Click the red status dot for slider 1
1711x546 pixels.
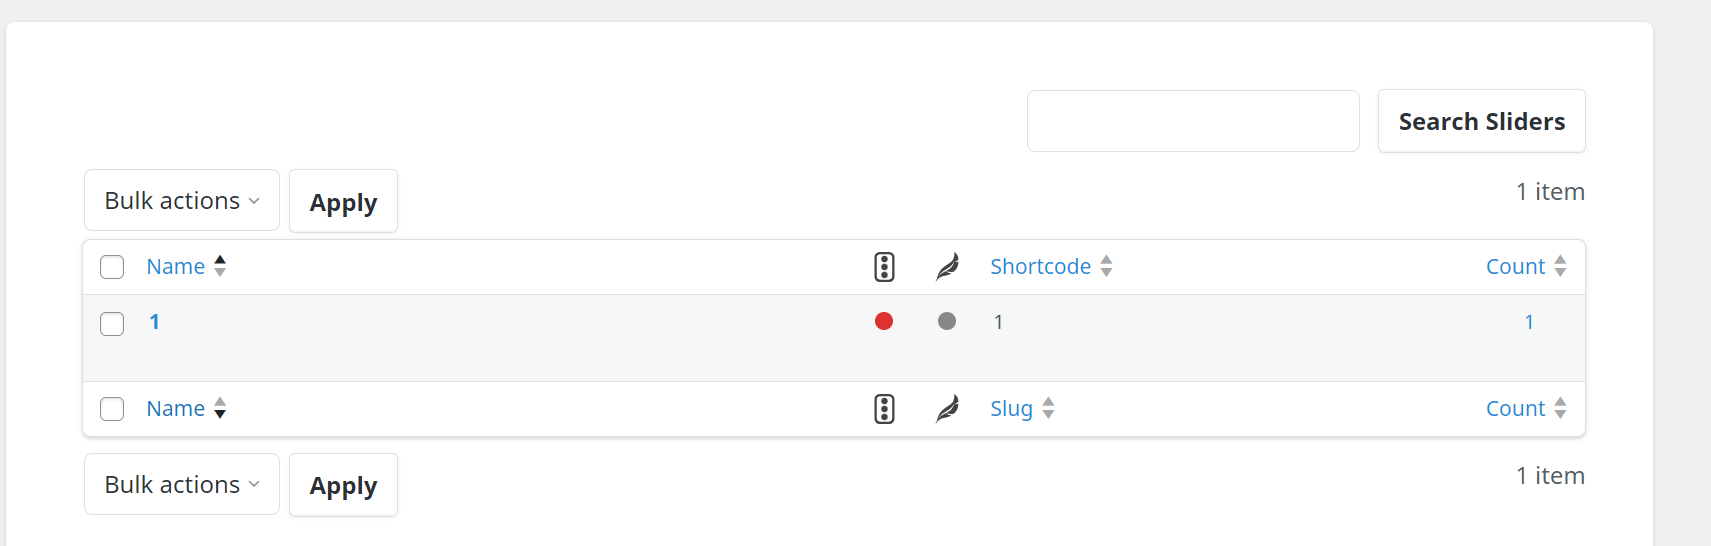(884, 321)
